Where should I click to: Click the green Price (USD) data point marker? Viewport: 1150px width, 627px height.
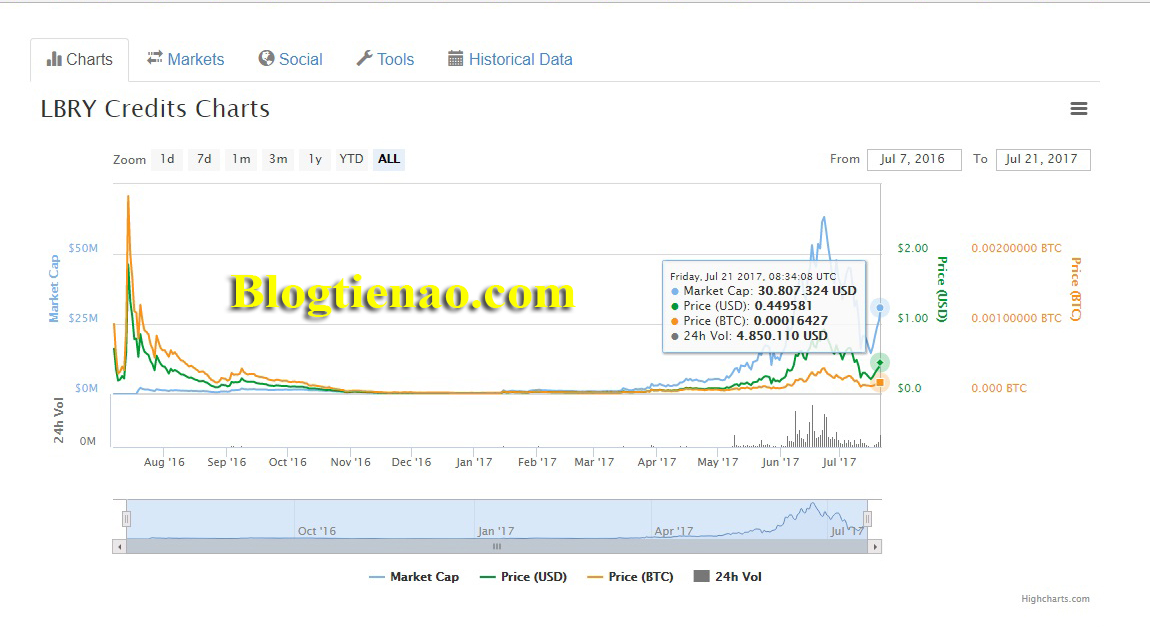click(x=879, y=363)
